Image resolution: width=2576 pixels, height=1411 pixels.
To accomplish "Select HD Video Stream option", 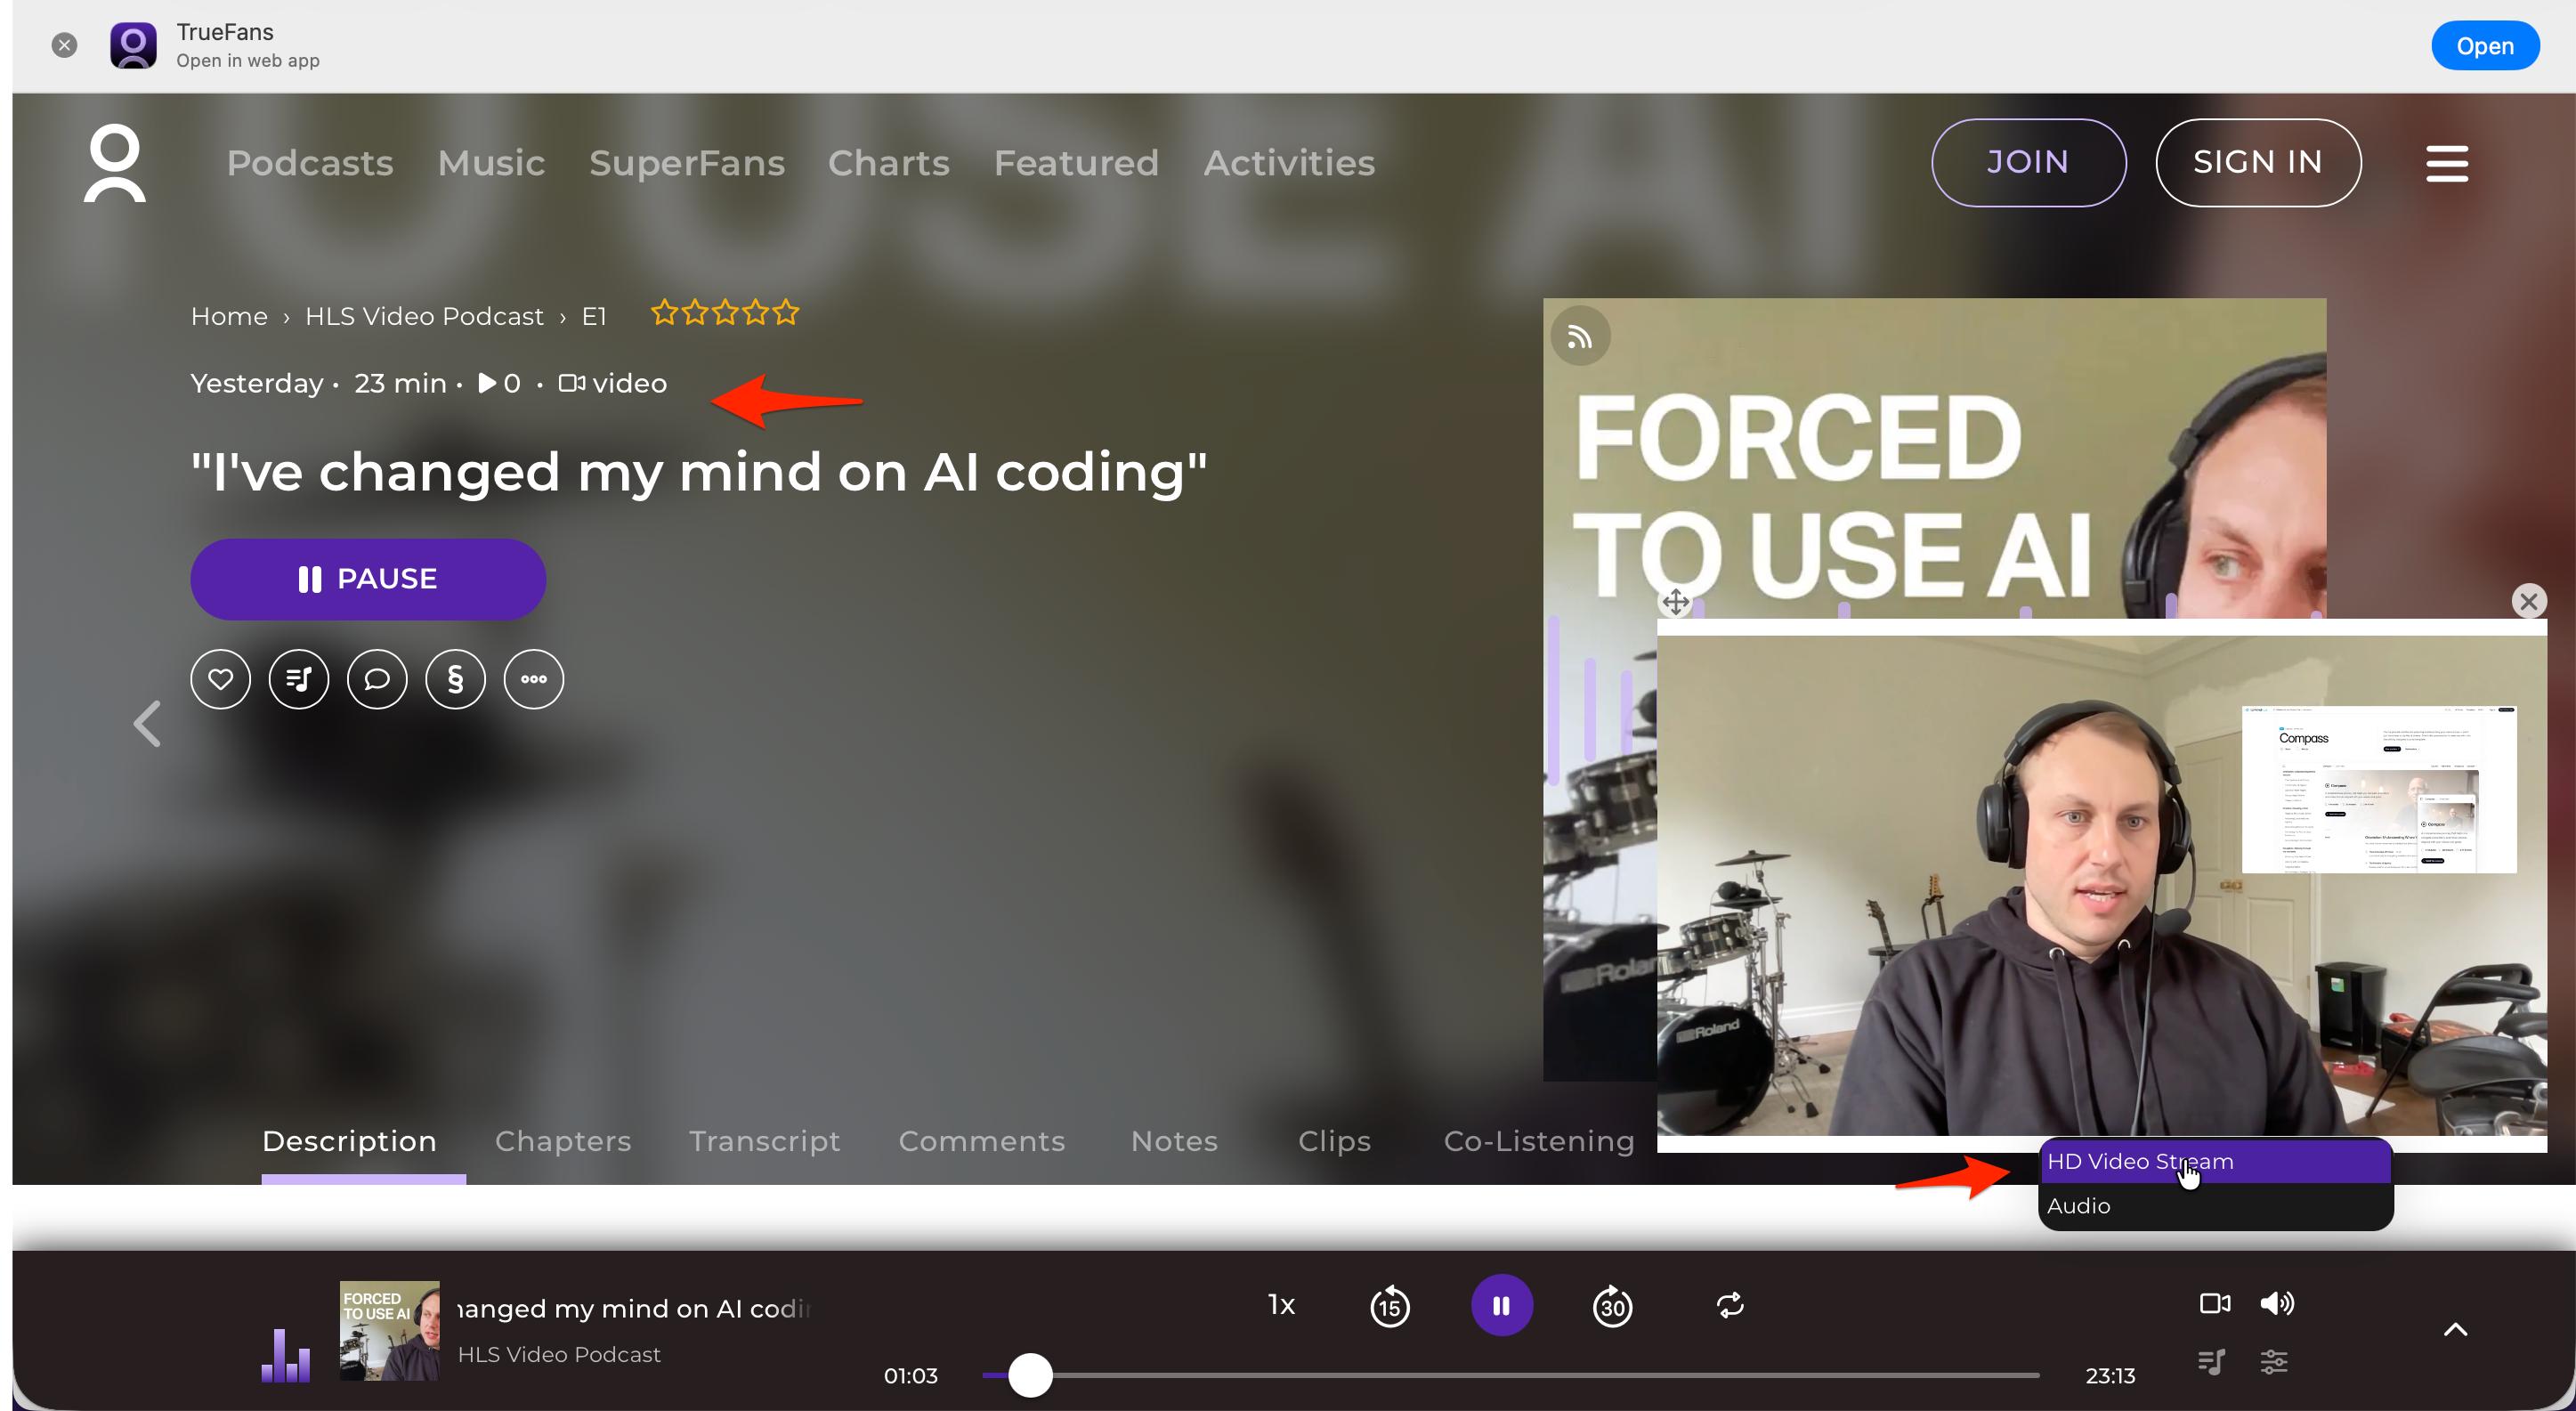I will (2215, 1161).
